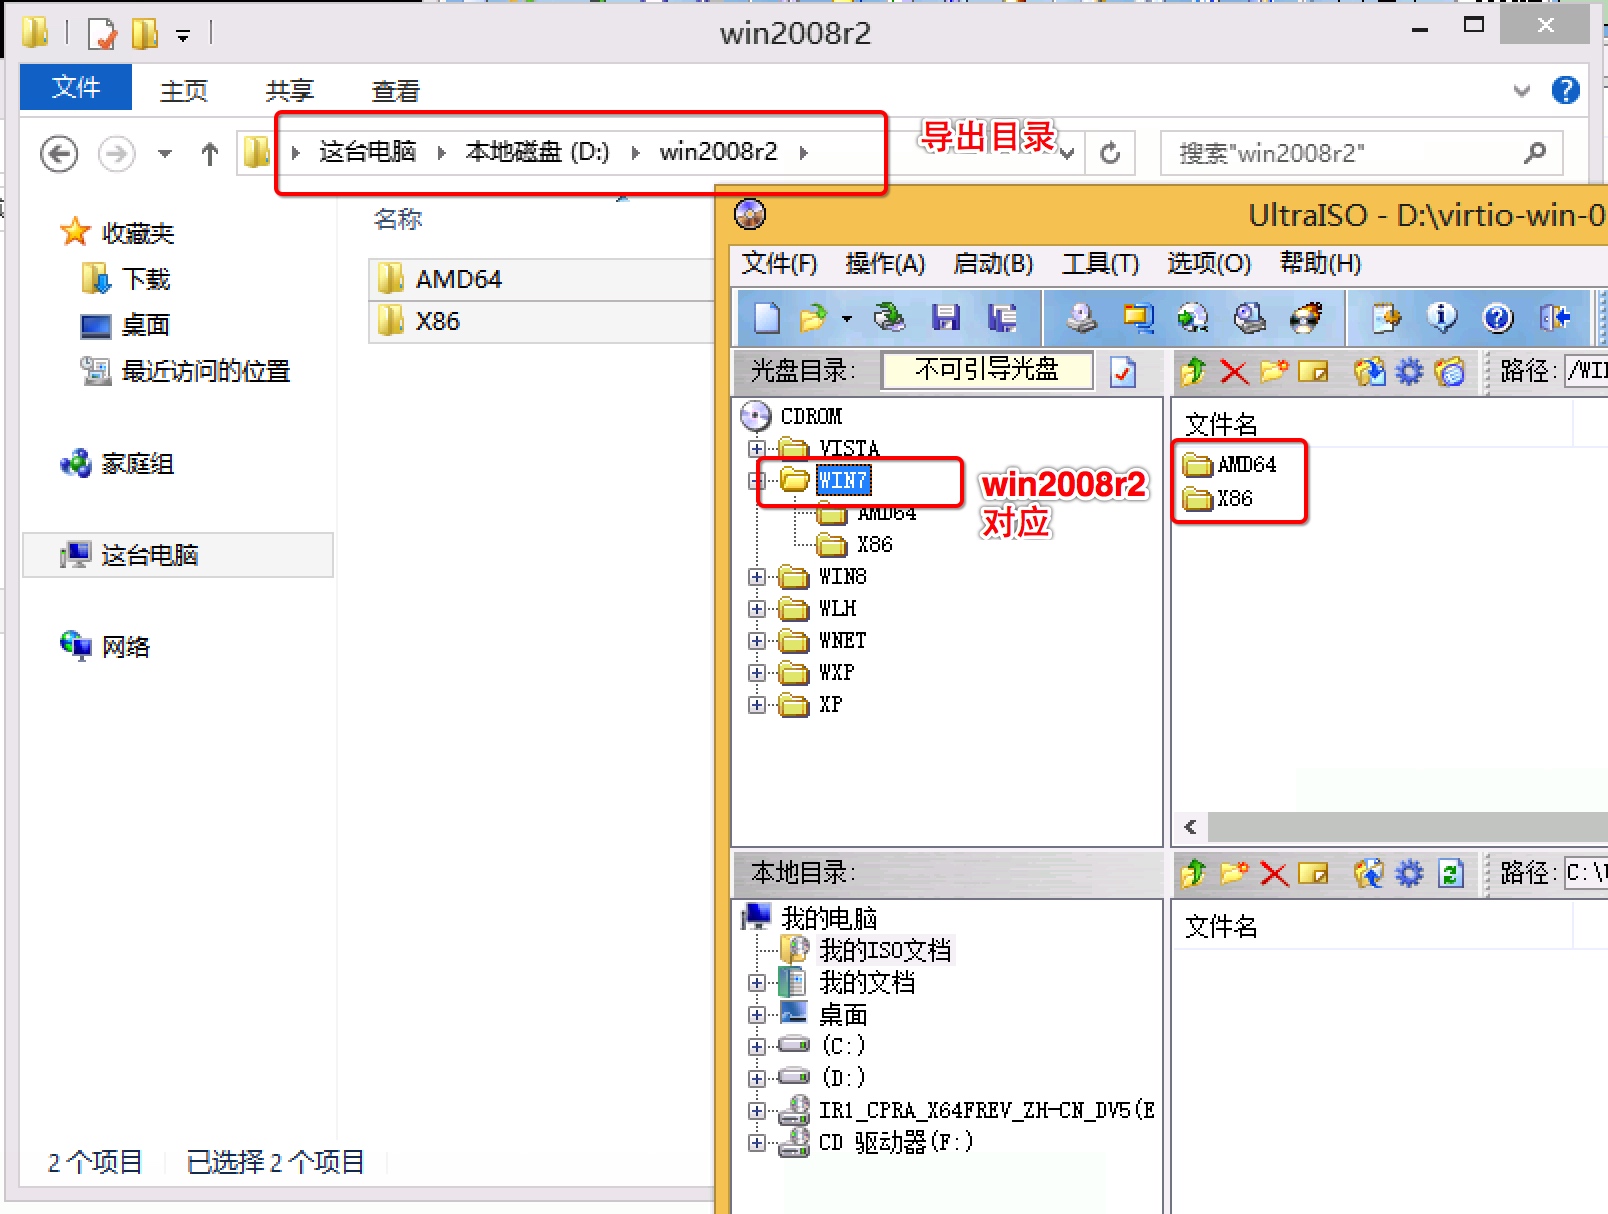Viewport: 1608px width, 1214px height.
Task: Click the red X delete icon in local panel
Action: 1274,874
